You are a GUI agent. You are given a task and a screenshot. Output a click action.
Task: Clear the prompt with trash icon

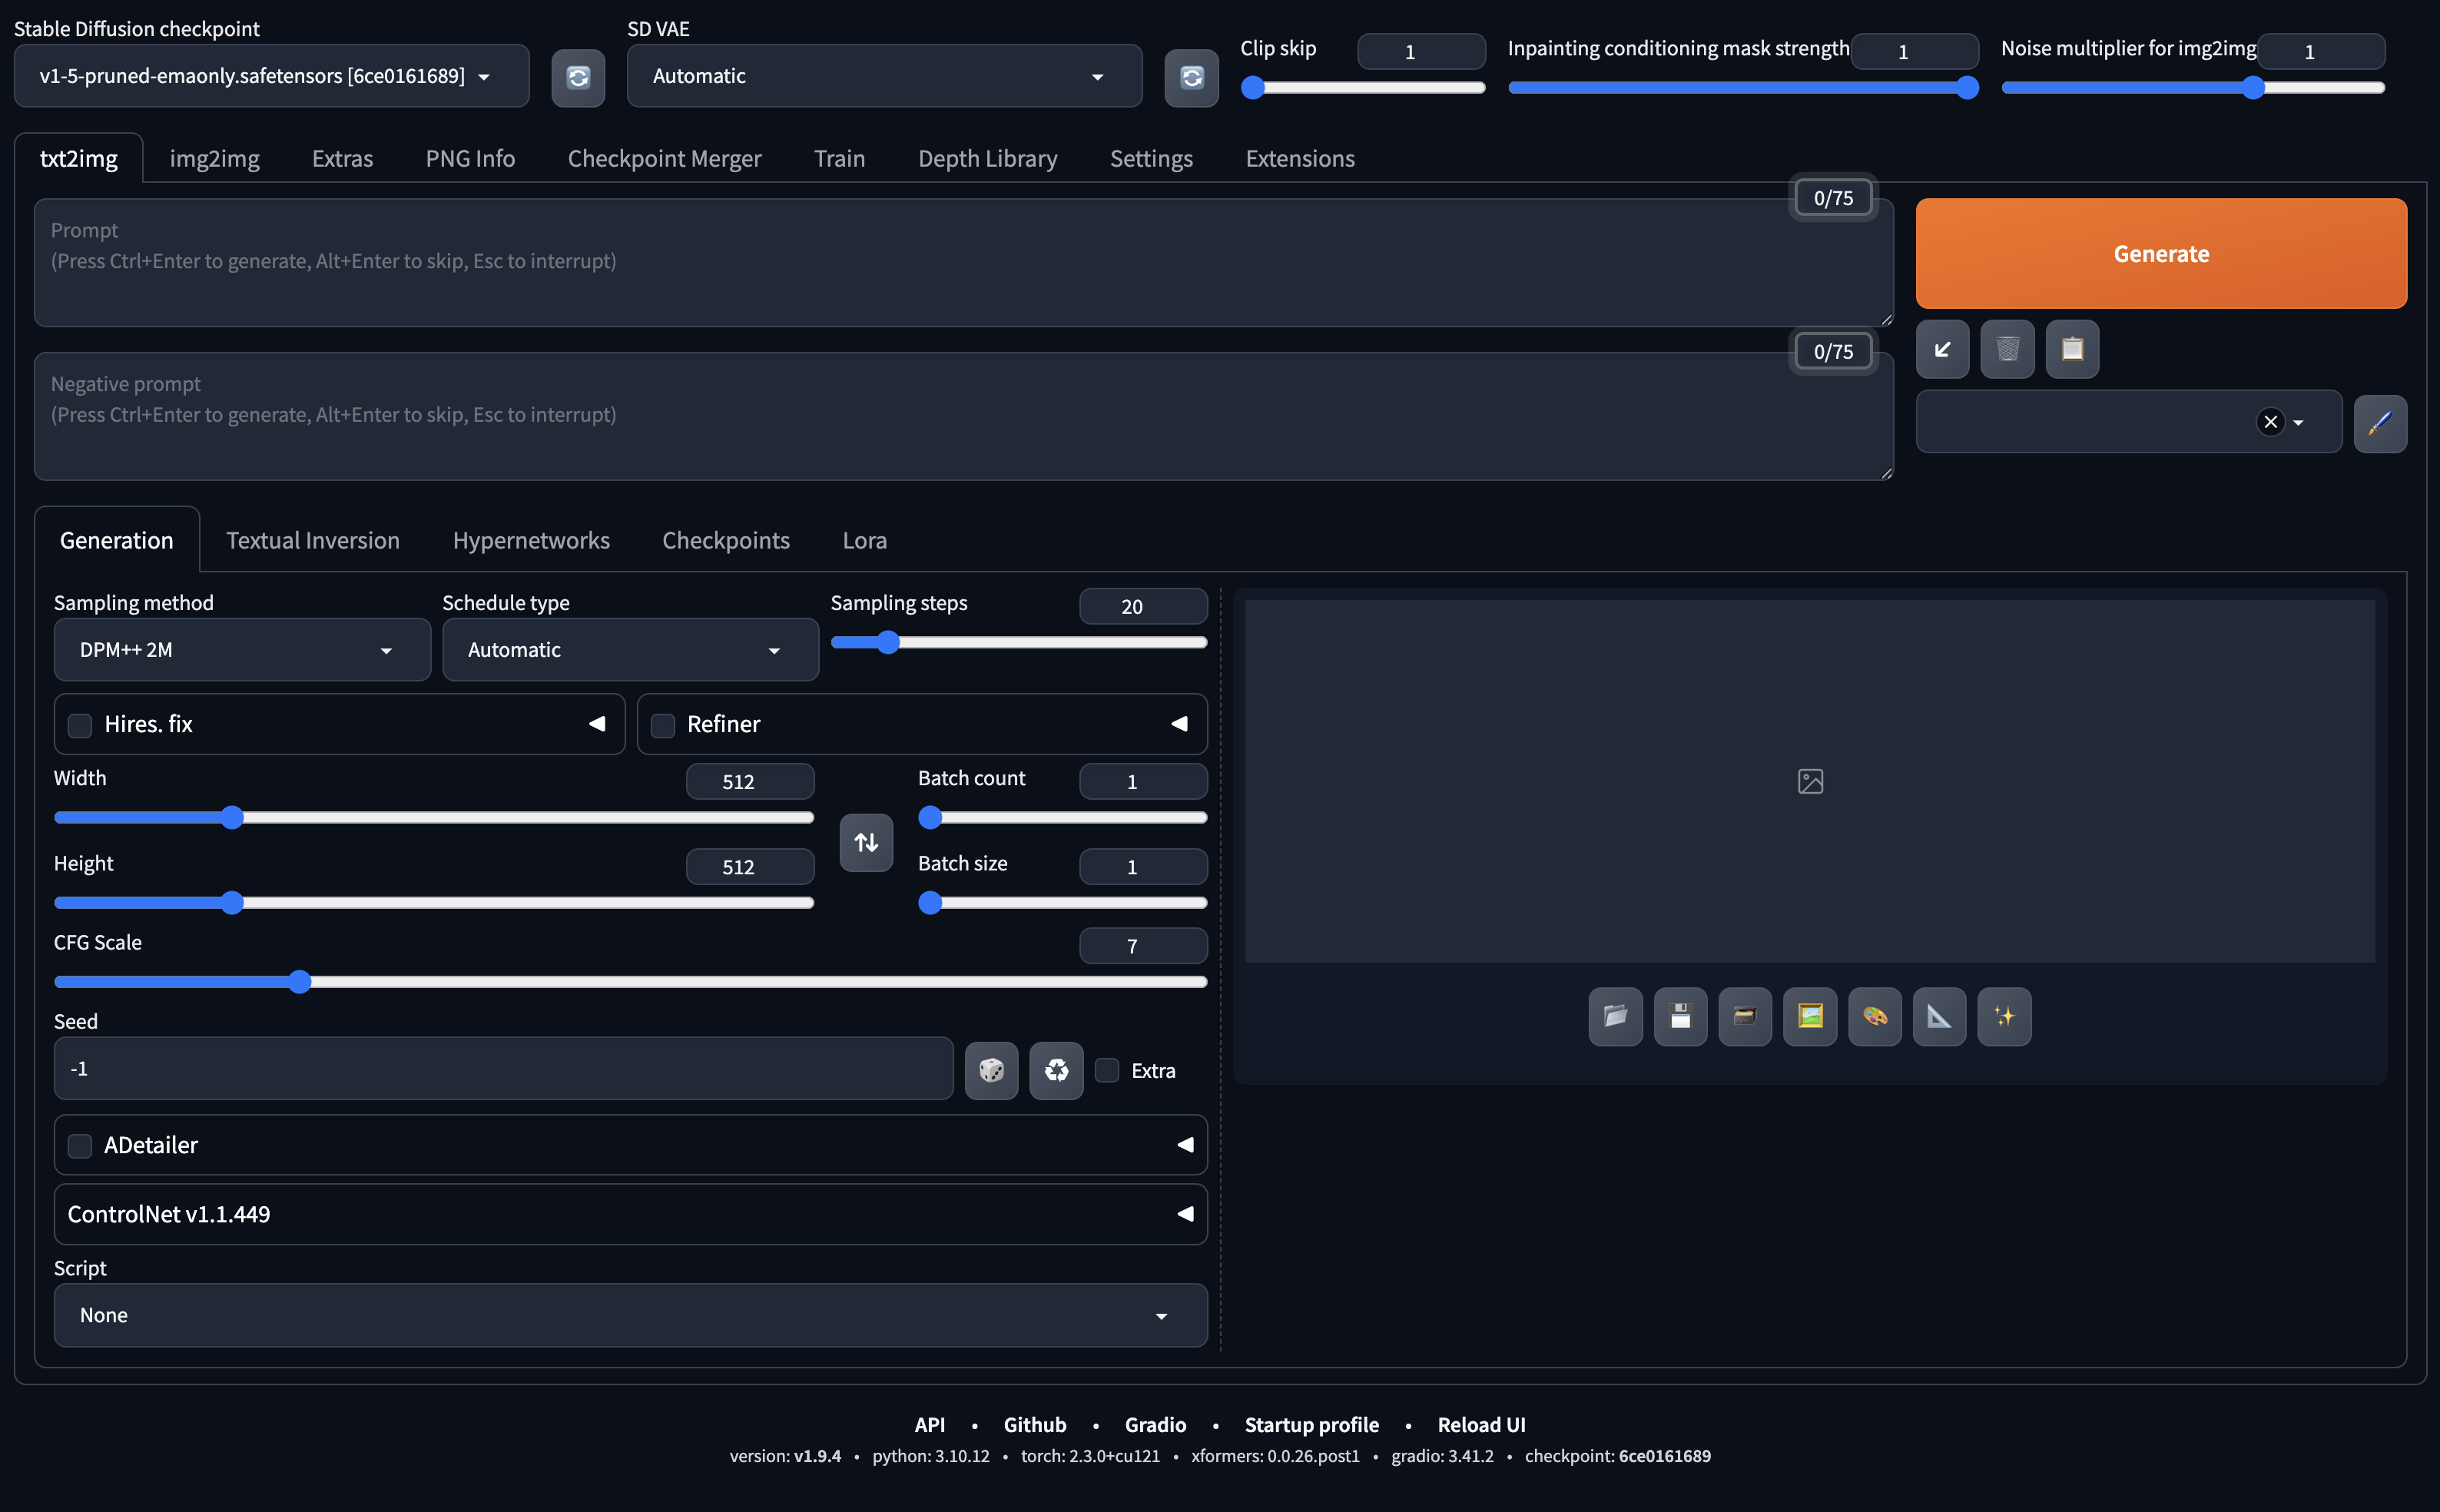click(2007, 349)
